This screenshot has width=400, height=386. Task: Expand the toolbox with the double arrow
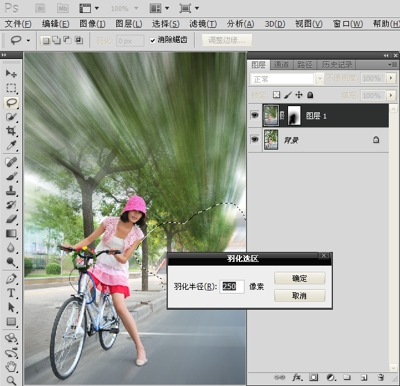(4, 55)
